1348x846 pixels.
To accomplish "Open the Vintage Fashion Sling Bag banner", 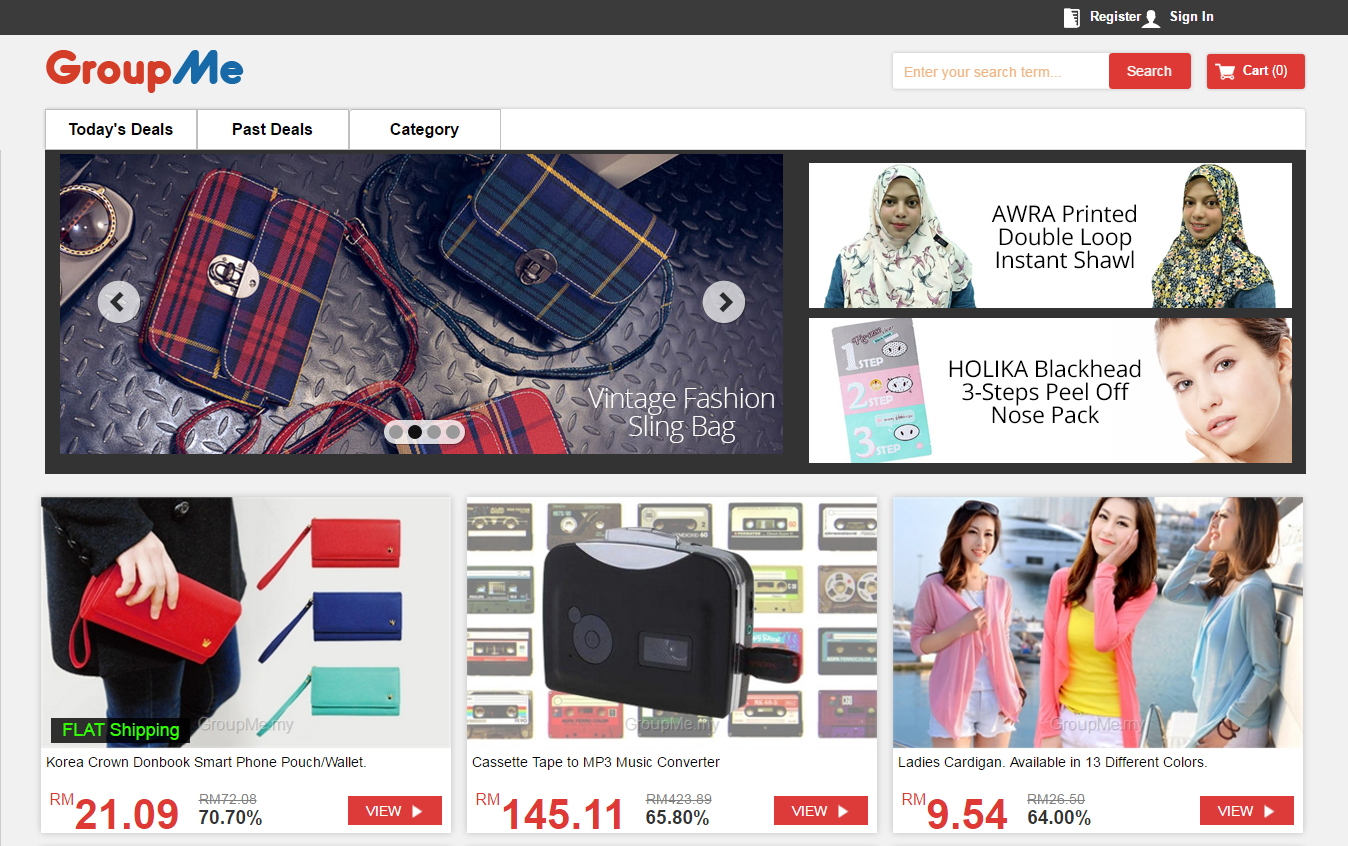I will click(x=421, y=304).
